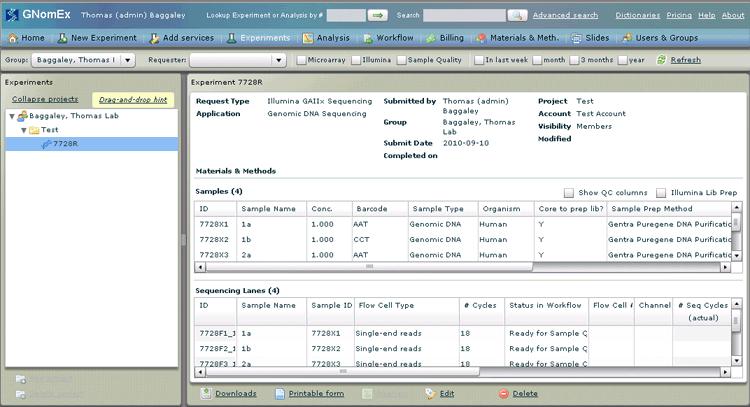Select sample row 7728X2
This screenshot has width=750, height=407.
click(x=463, y=240)
